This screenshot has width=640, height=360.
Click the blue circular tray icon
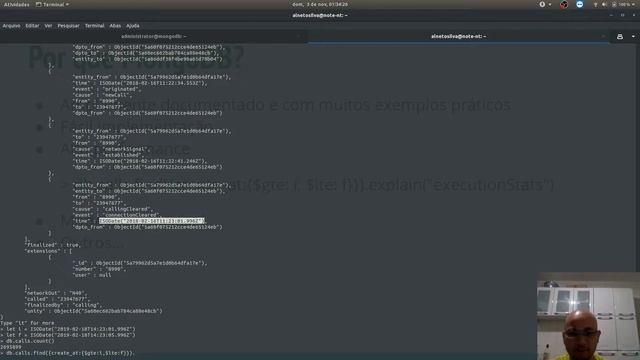pyautogui.click(x=580, y=4)
